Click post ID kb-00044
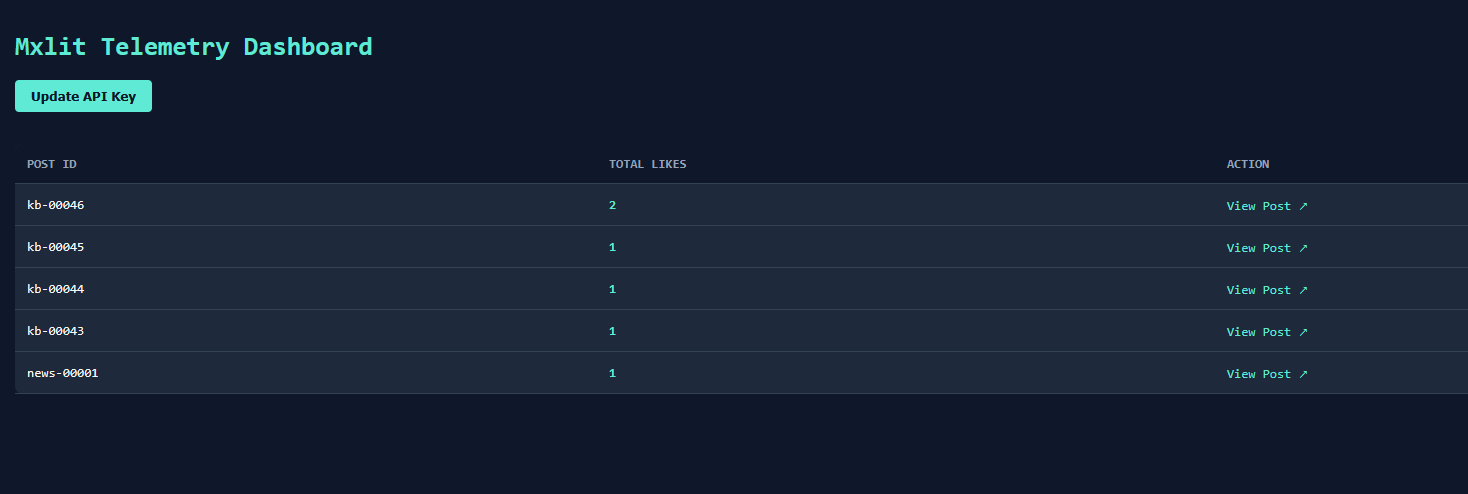 tap(56, 290)
